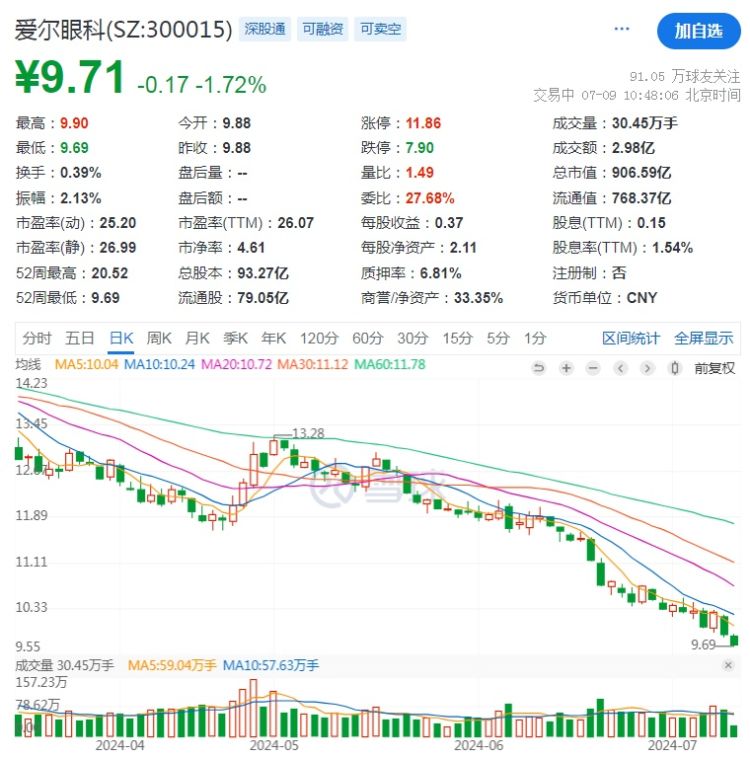Click the 2024-05 date axis label
750x759 pixels.
point(274,745)
